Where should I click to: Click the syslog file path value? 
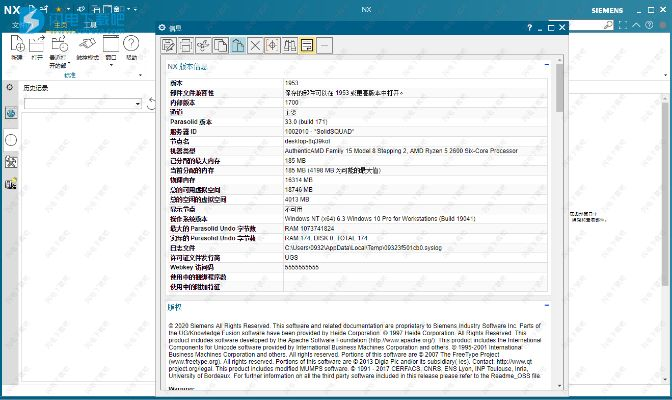pyautogui.click(x=363, y=248)
